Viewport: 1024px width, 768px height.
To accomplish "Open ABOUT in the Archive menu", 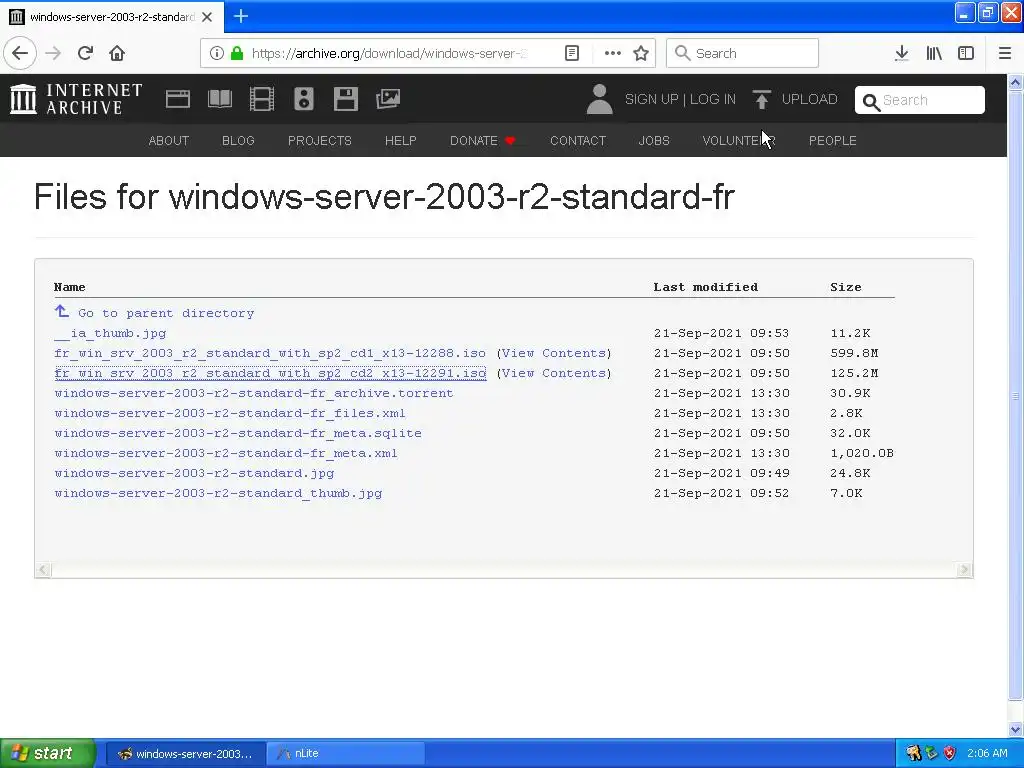I will 168,140.
